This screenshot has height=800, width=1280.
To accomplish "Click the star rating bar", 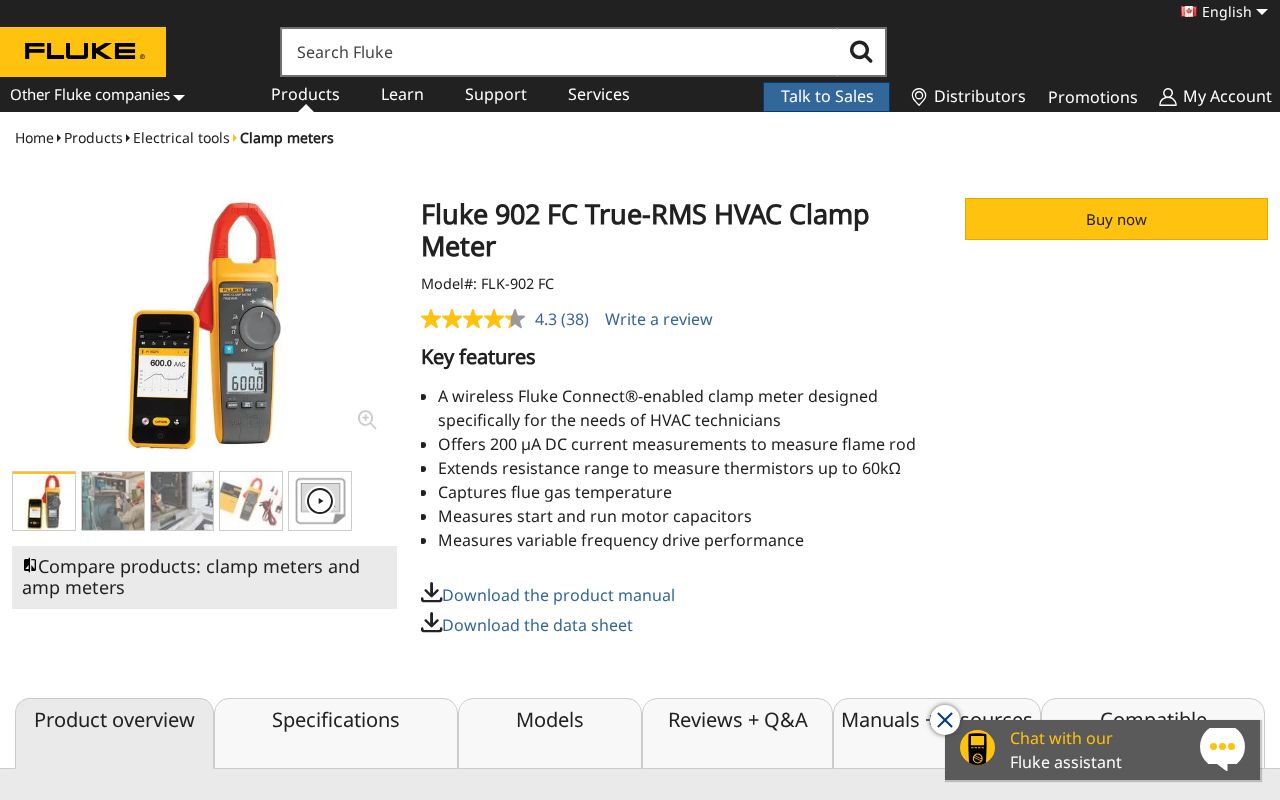I will 472,319.
